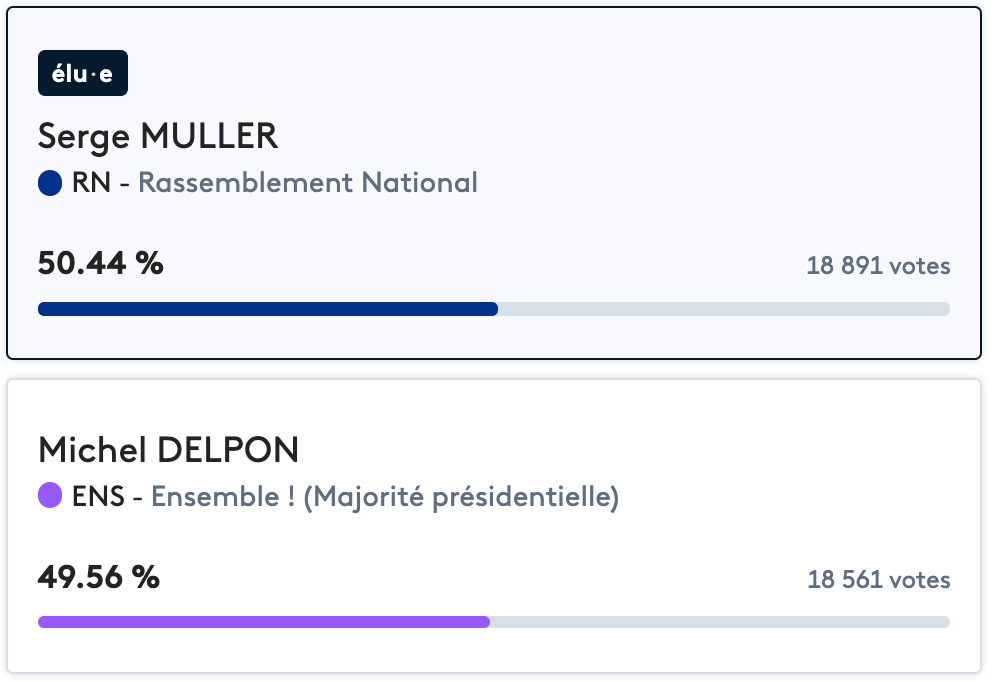The height and width of the screenshot is (682, 996).
Task: Click the unfilled gray part of Delpon's bar
Action: tap(720, 622)
